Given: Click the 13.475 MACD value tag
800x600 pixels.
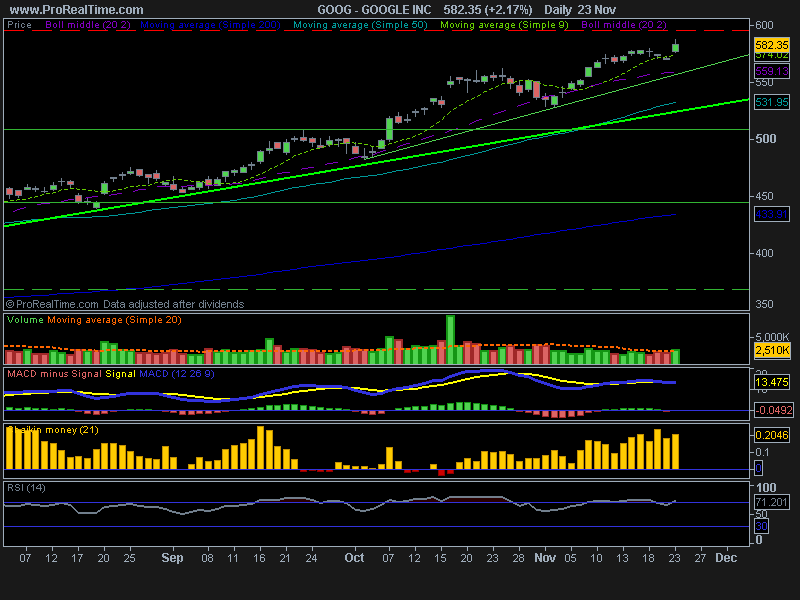Looking at the screenshot, I should coord(771,382).
